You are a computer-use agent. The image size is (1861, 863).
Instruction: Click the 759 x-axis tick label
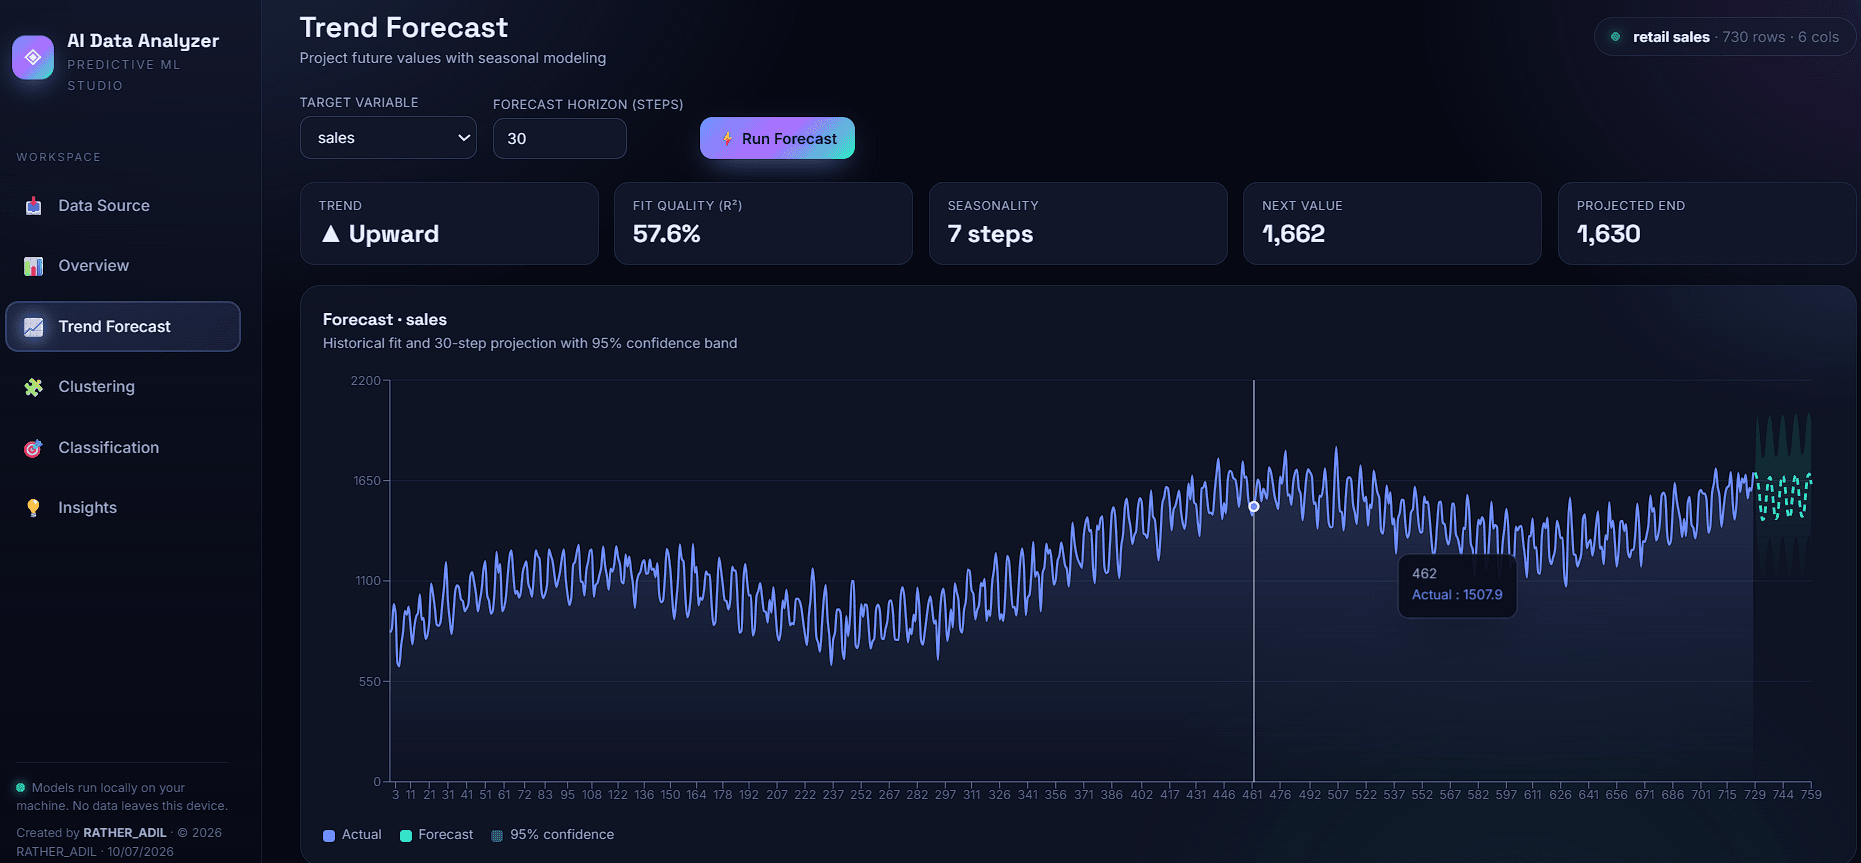click(1811, 795)
